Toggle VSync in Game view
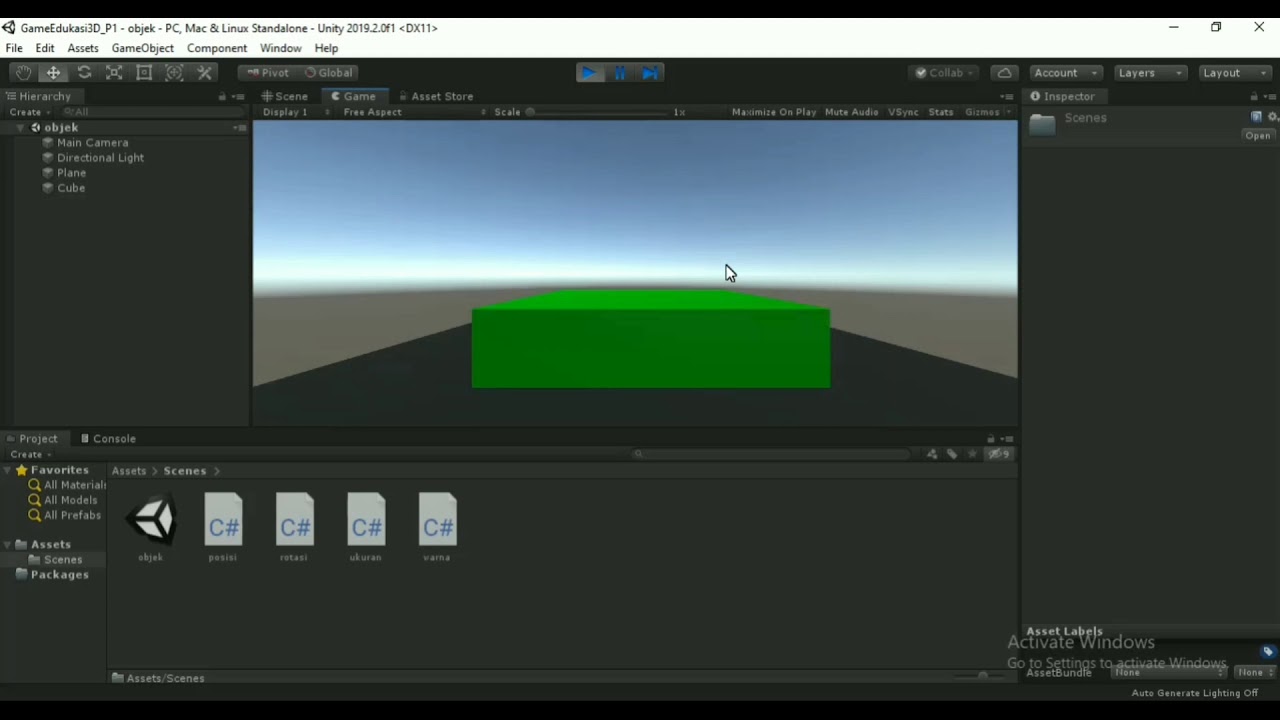This screenshot has width=1280, height=720. [903, 112]
